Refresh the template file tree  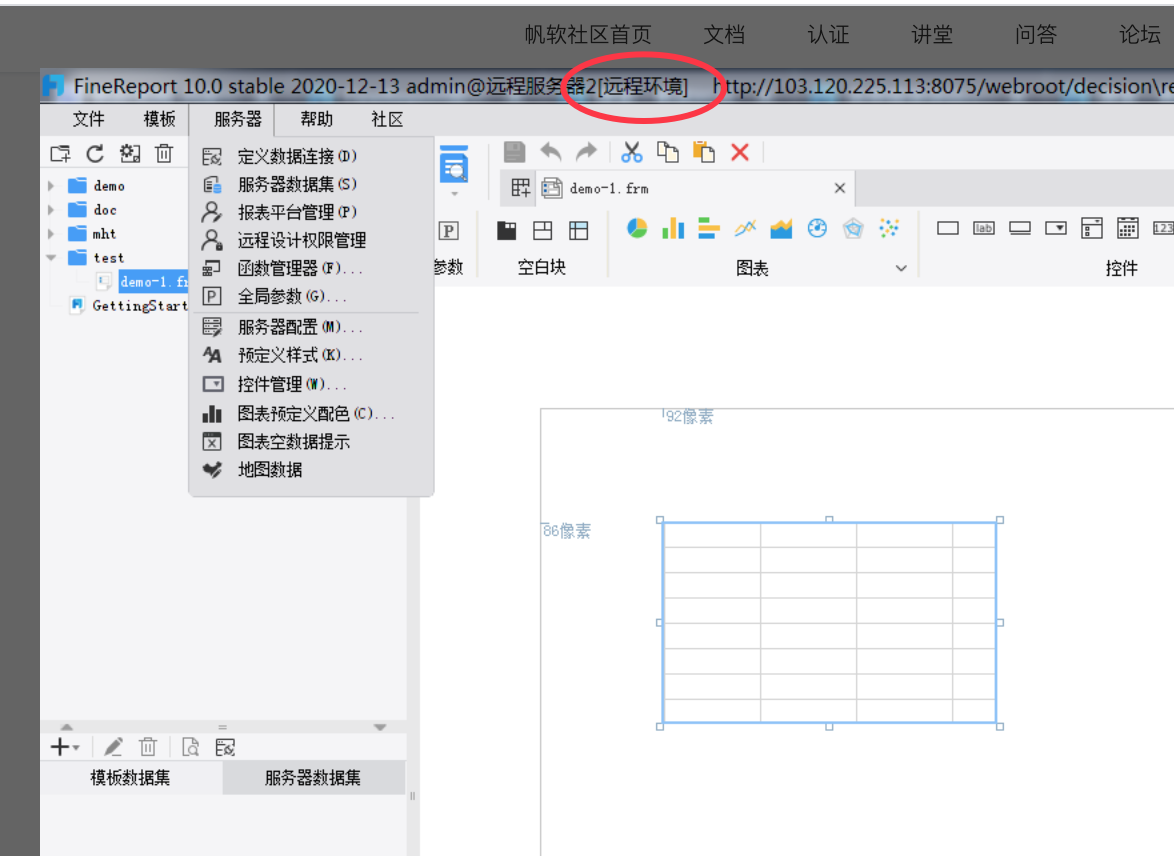click(95, 154)
